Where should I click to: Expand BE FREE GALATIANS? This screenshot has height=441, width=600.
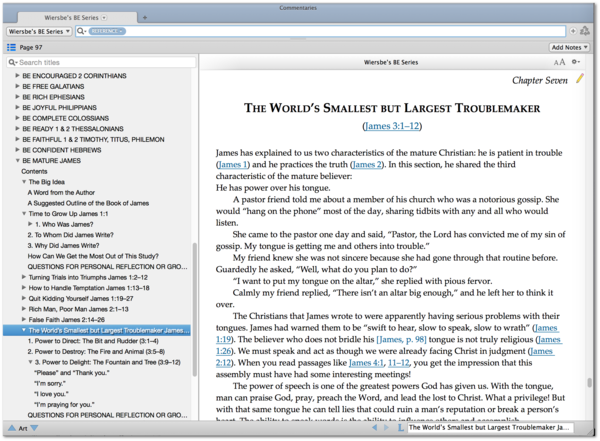pos(17,87)
